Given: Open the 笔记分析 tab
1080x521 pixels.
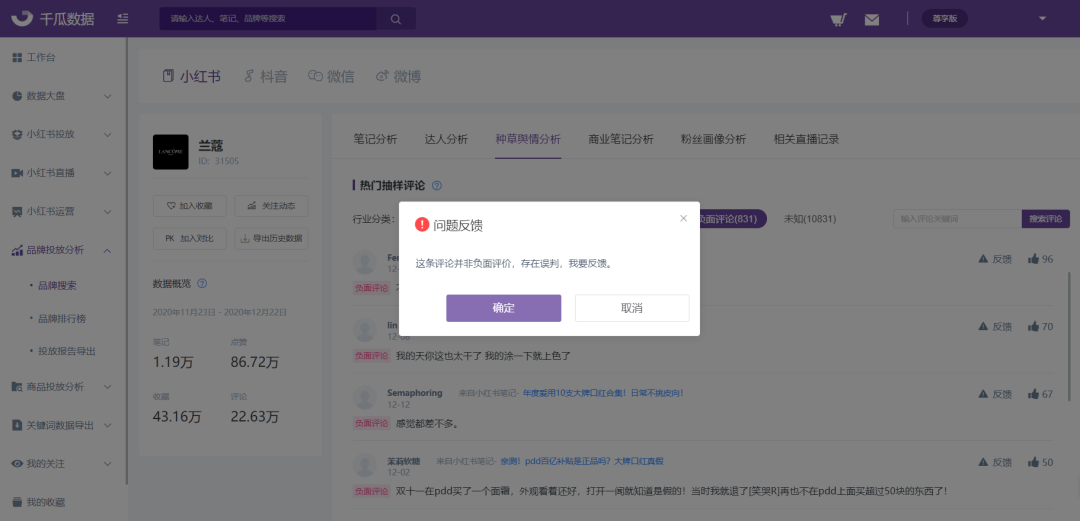Looking at the screenshot, I should pyautogui.click(x=375, y=139).
